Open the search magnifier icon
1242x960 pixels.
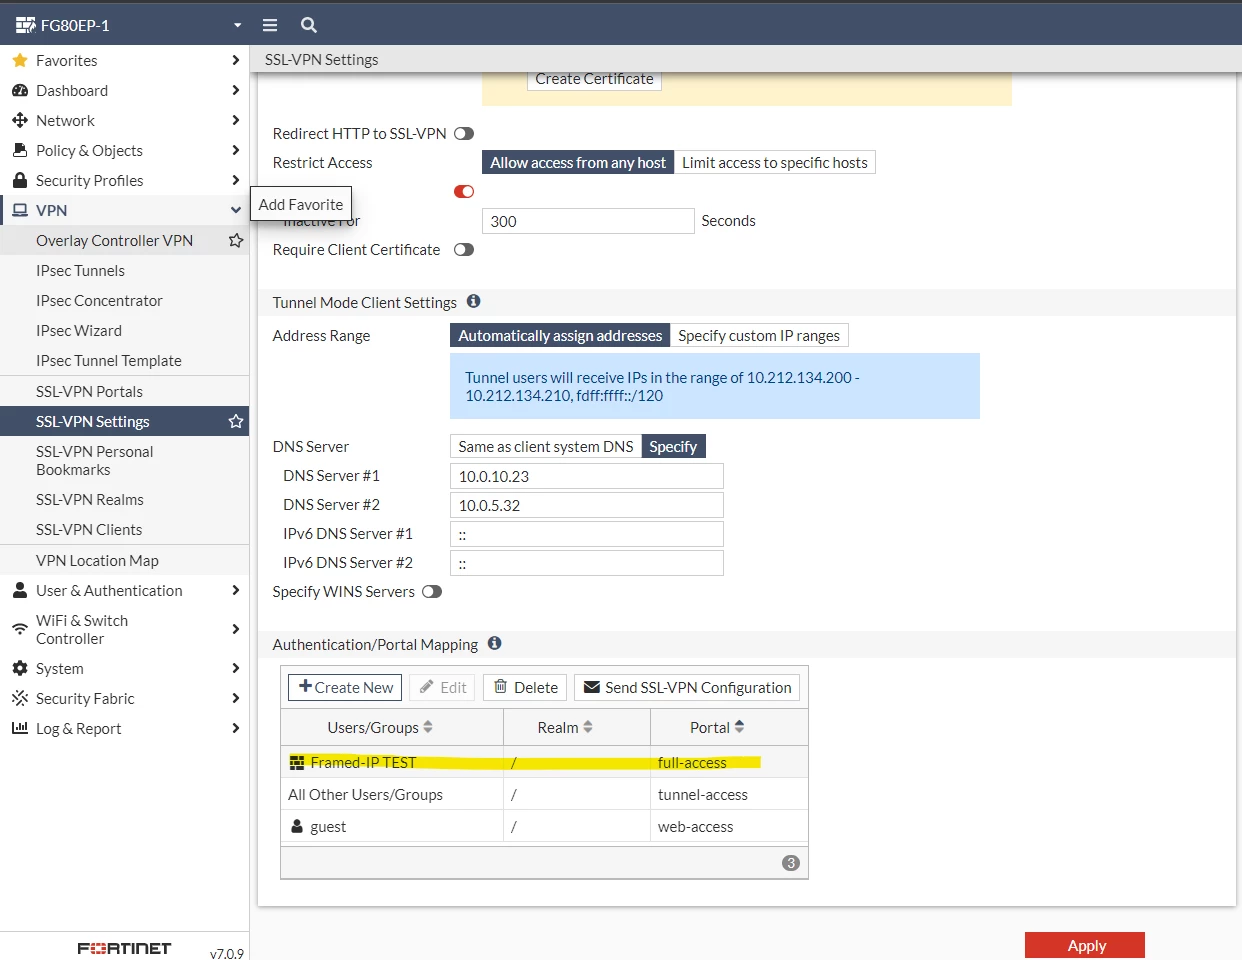(x=309, y=25)
